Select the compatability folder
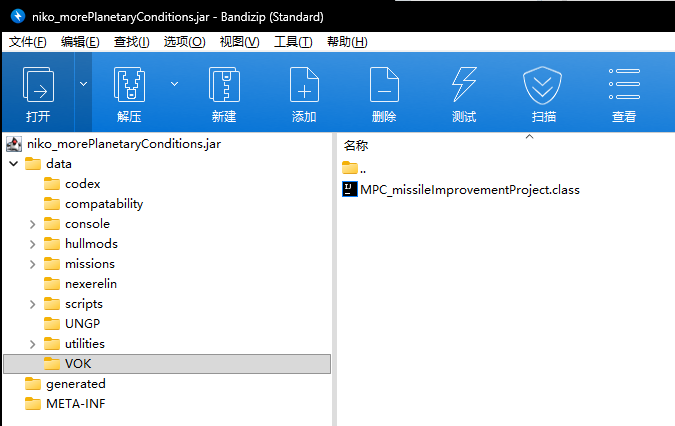Viewport: 675px width, 426px height. pyautogui.click(x=104, y=204)
